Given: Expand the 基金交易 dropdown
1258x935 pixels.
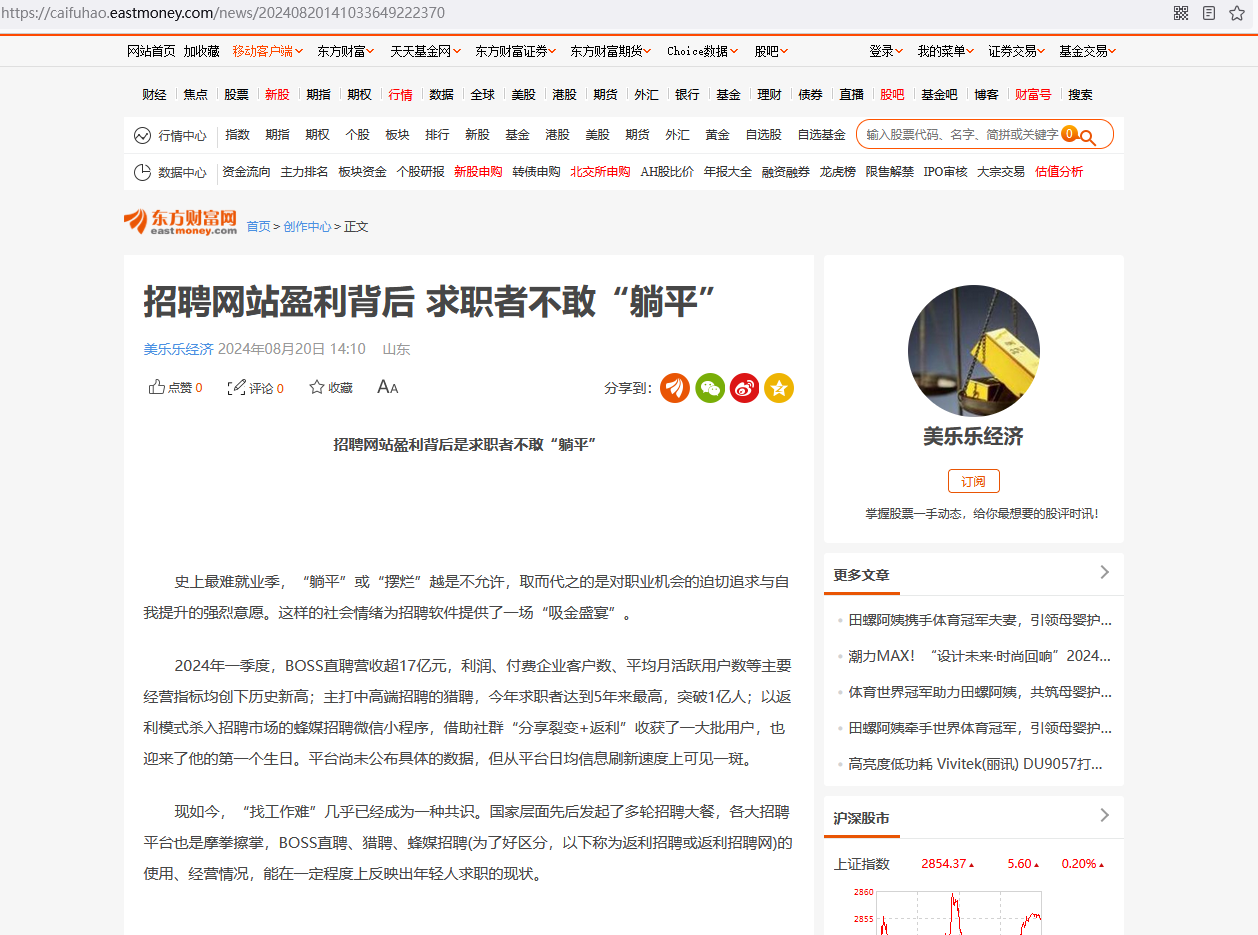Looking at the screenshot, I should [1088, 51].
